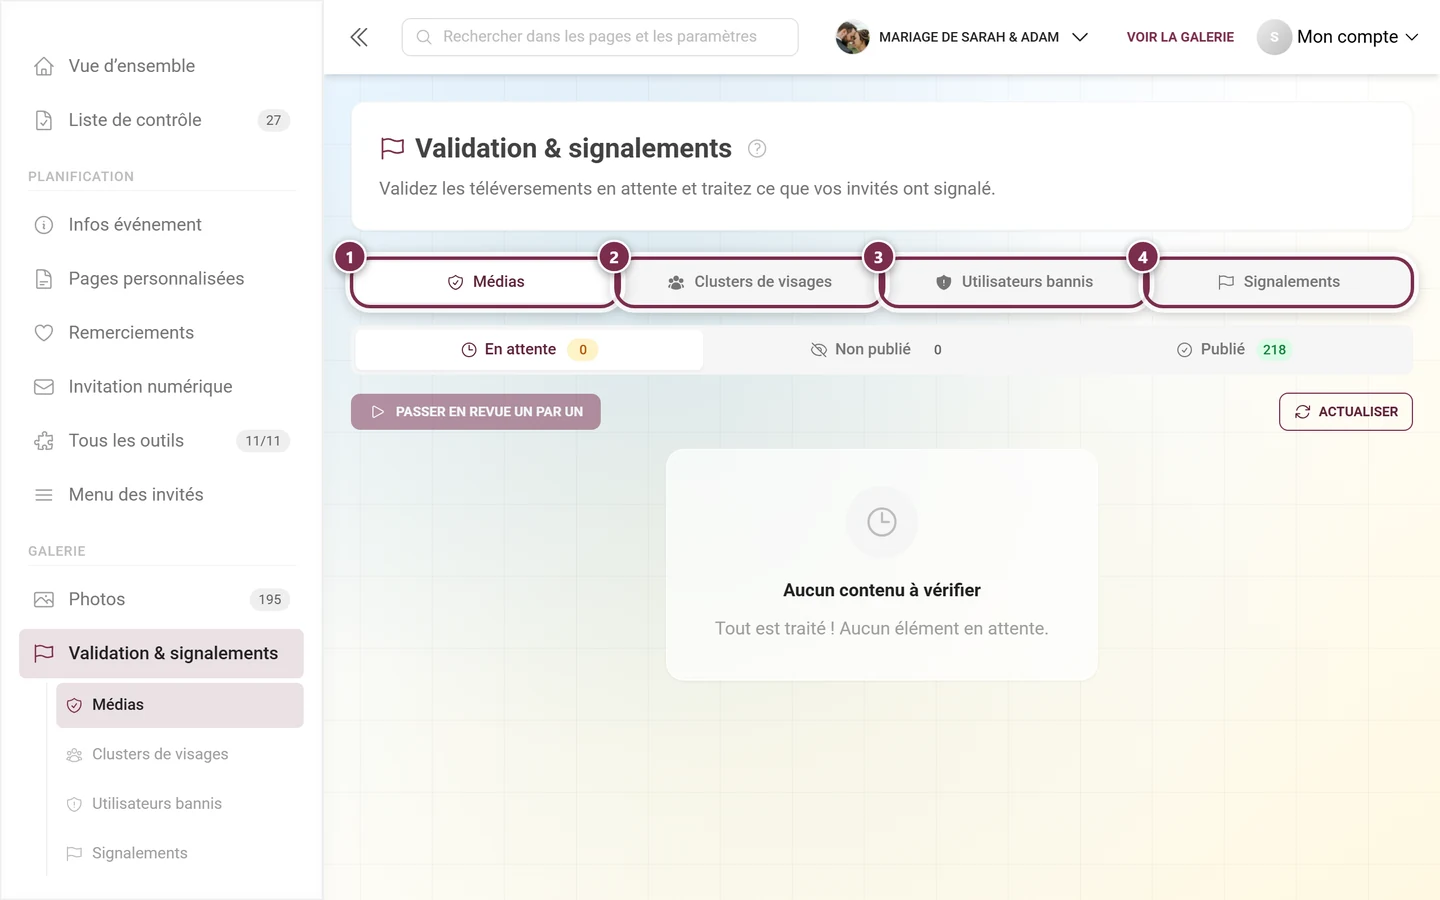Screen dimensions: 1440x900
Task: Refresh with the Actualiser button
Action: (1346, 412)
